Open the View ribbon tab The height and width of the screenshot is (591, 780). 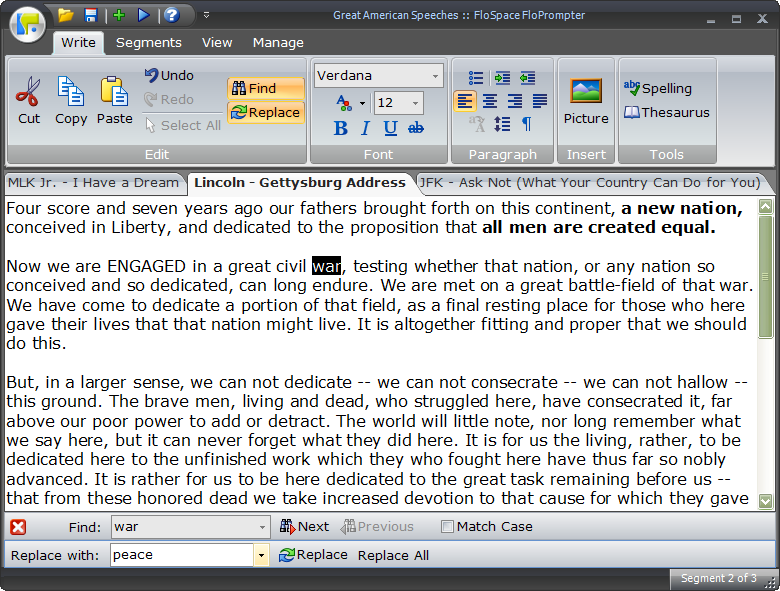(x=217, y=43)
